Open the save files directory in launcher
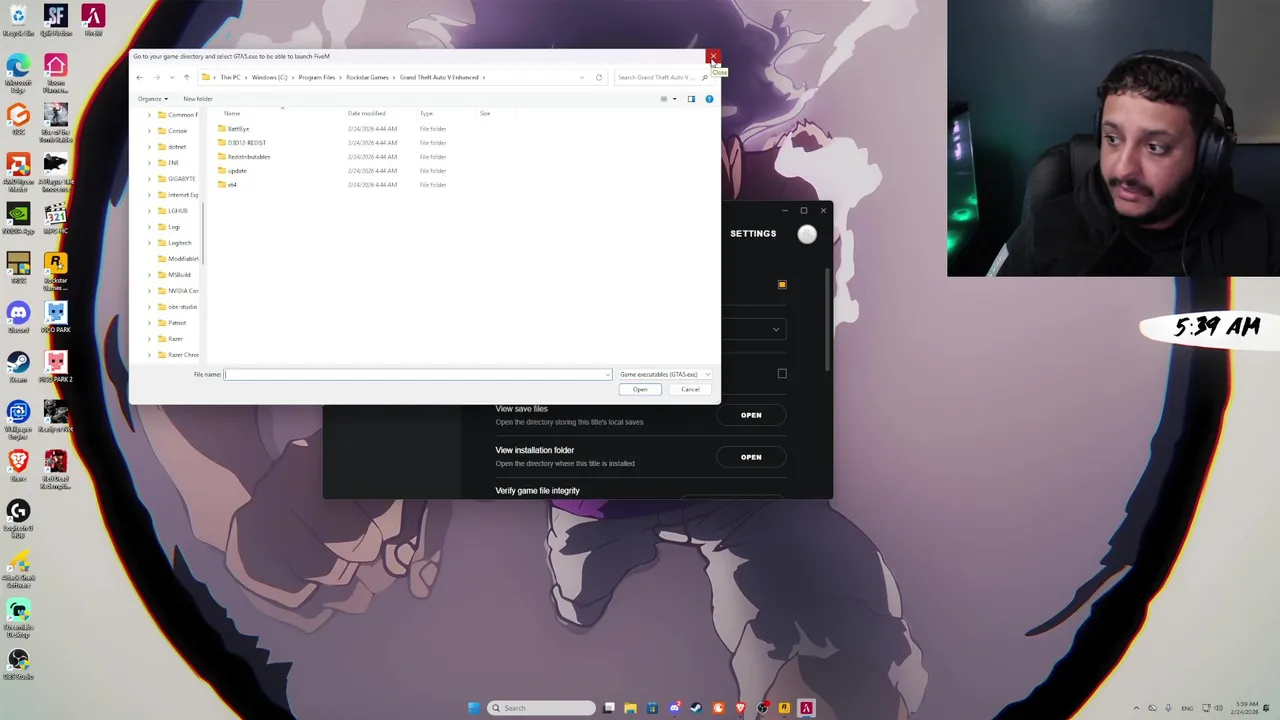The height and width of the screenshot is (720, 1280). click(751, 415)
